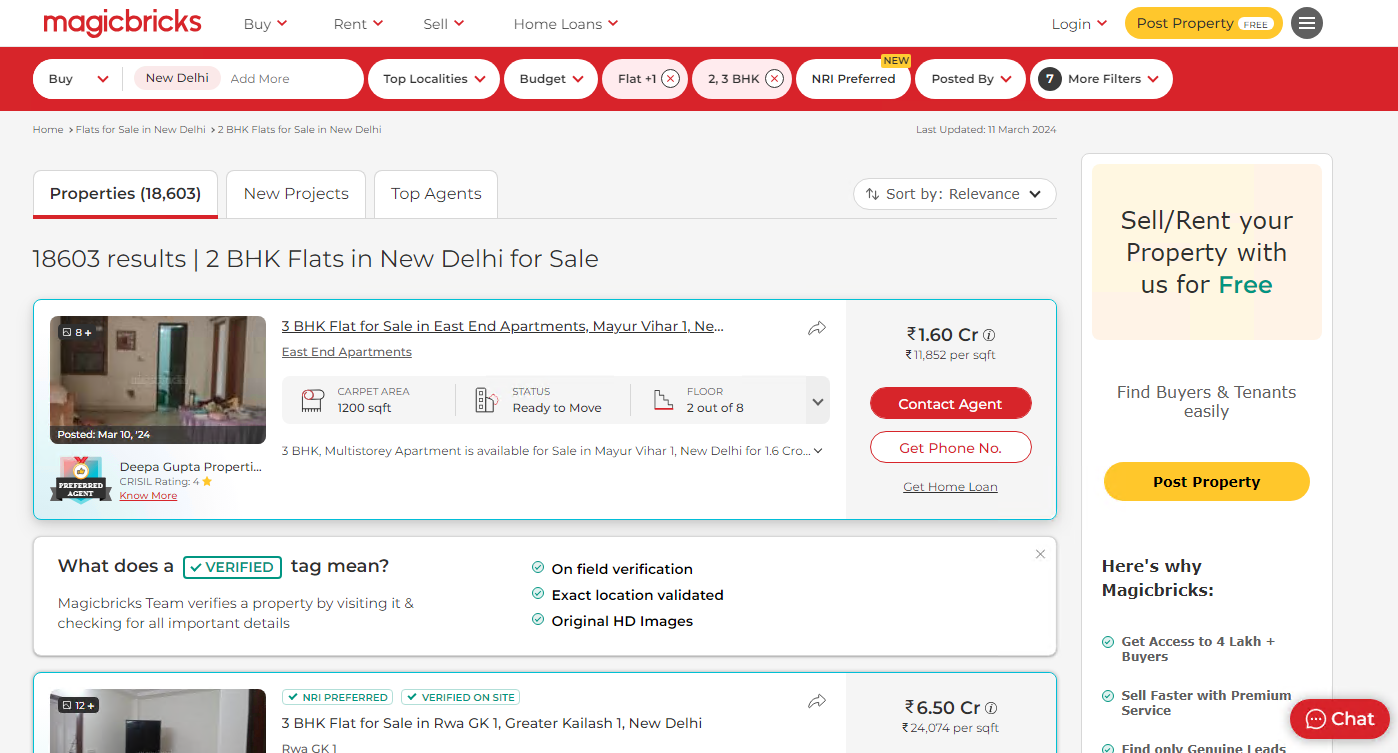1398x753 pixels.
Task: Open the Chat widget
Action: [x=1339, y=718]
